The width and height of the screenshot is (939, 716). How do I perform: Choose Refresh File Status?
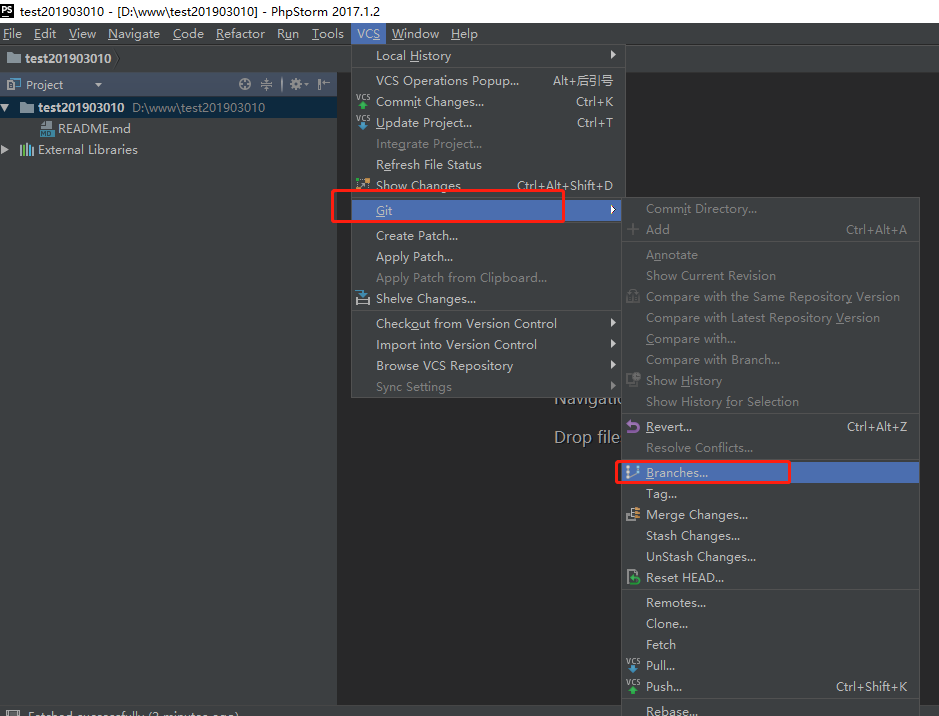(488, 165)
